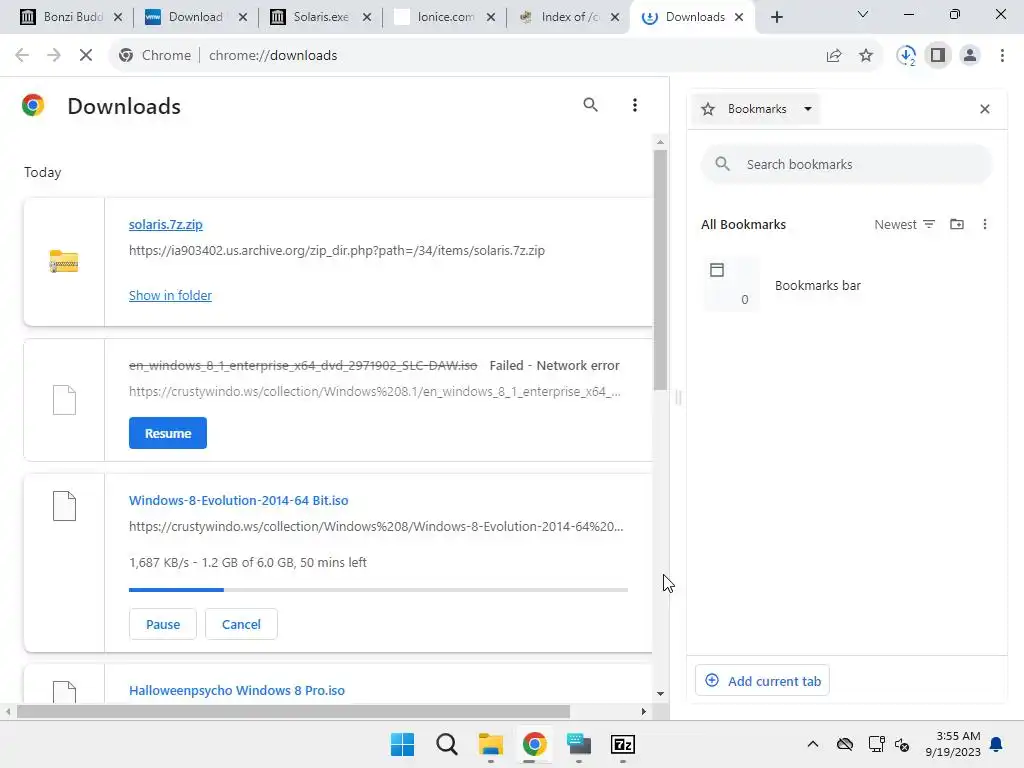Open File Explorer from the taskbar
The width and height of the screenshot is (1024, 768).
pyautogui.click(x=490, y=744)
